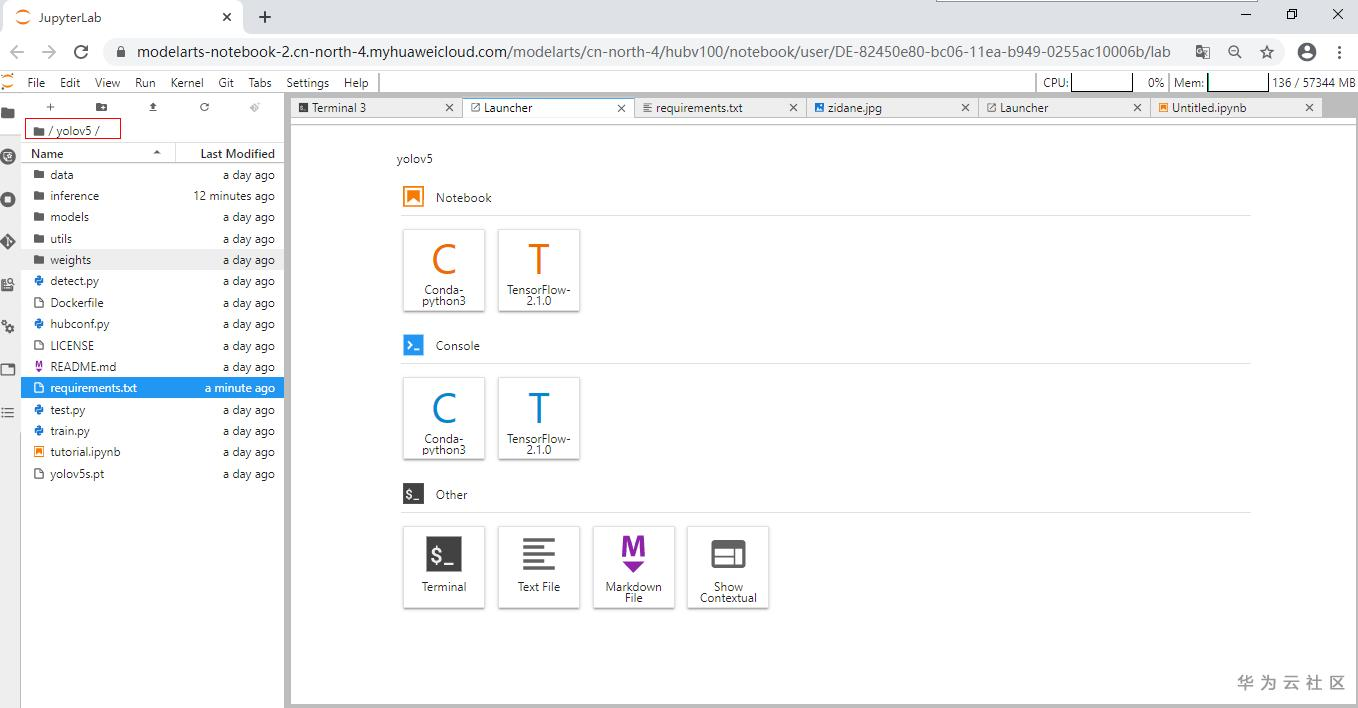Open the File menu
Image resolution: width=1358 pixels, height=708 pixels.
point(36,83)
